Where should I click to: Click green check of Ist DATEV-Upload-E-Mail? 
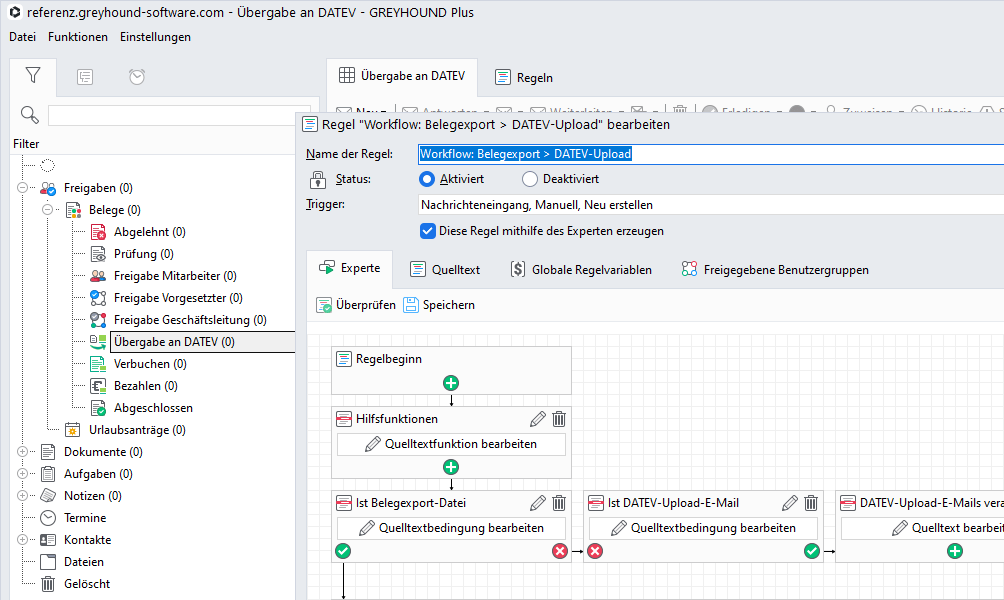pyautogui.click(x=812, y=551)
